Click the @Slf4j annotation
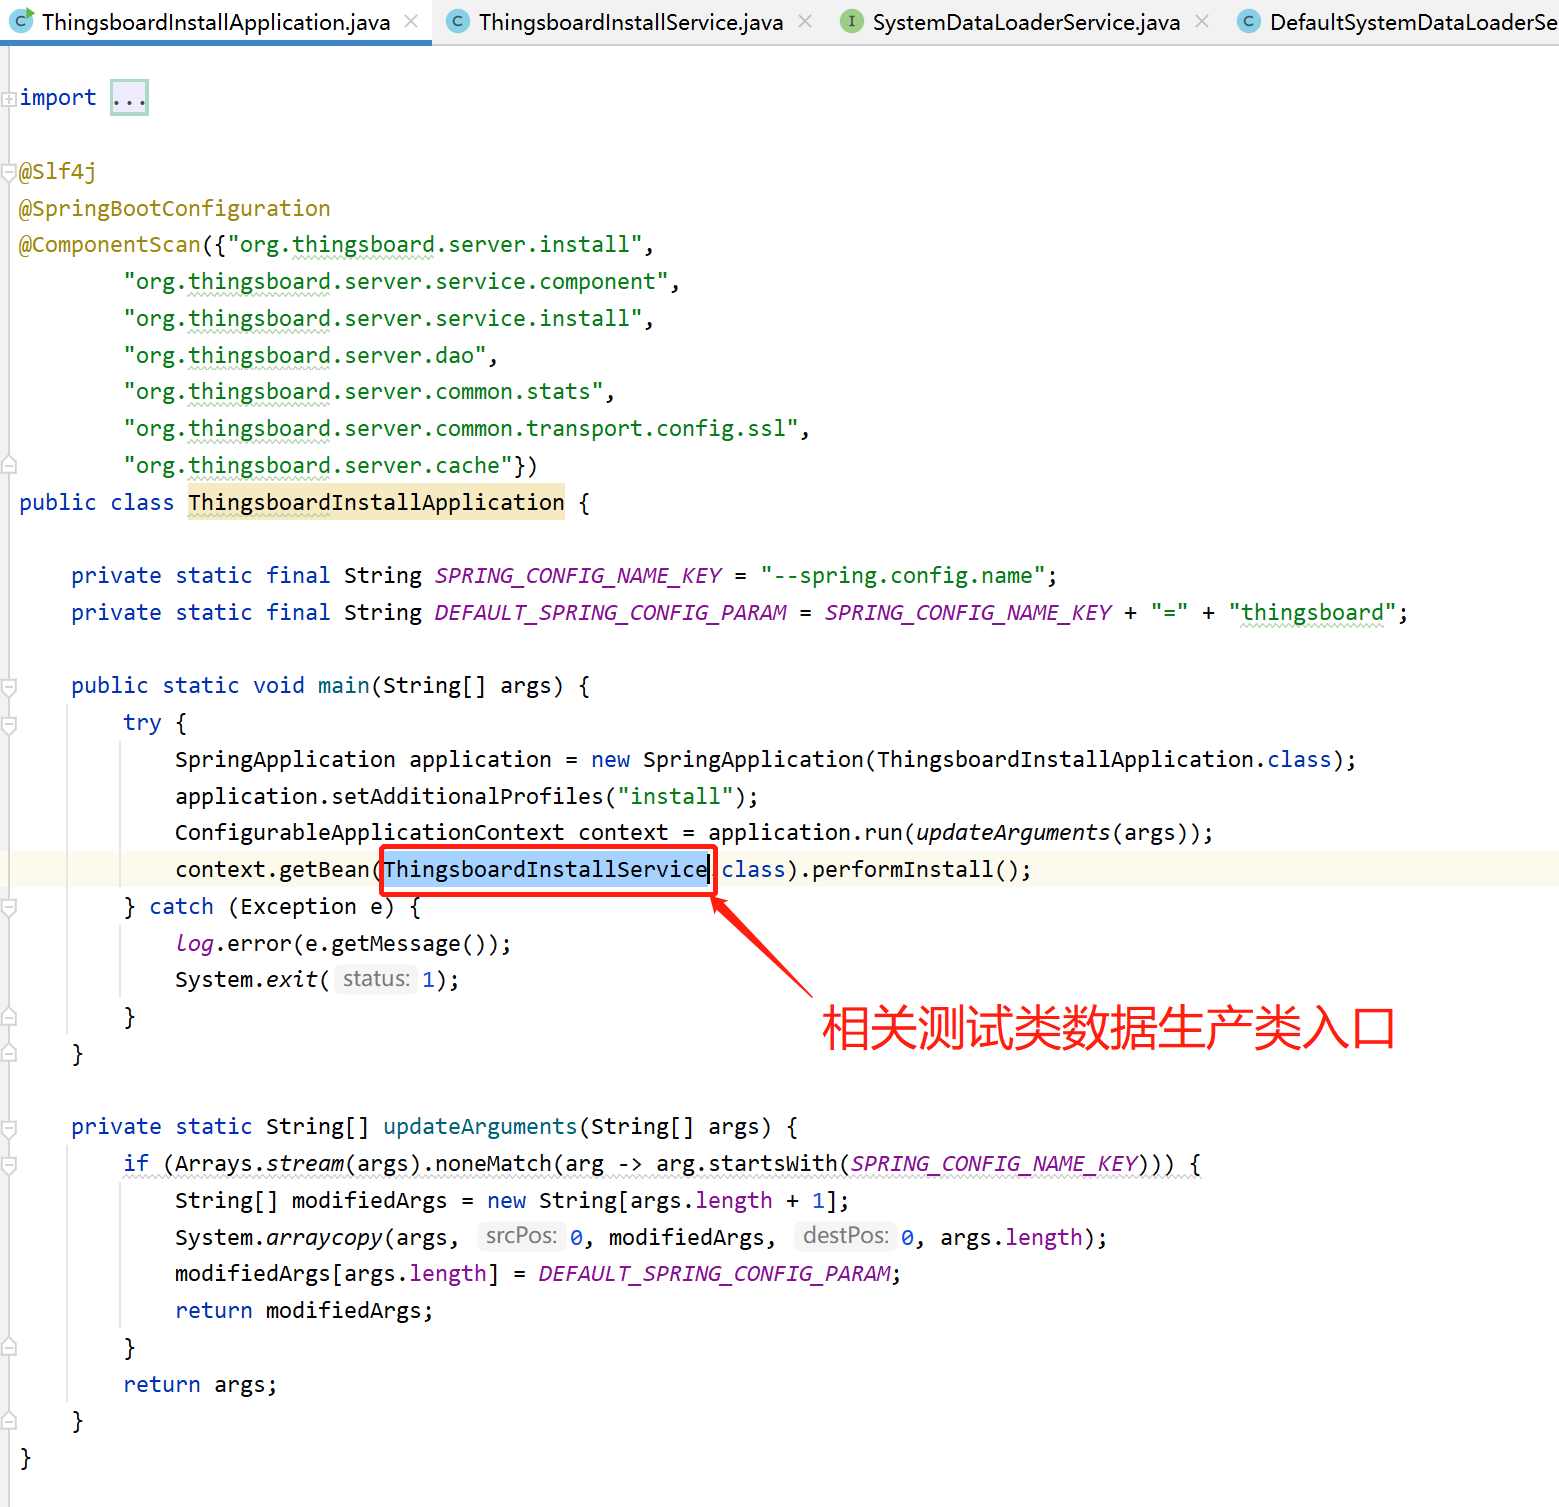Screen dimensions: 1559x1507 58,172
